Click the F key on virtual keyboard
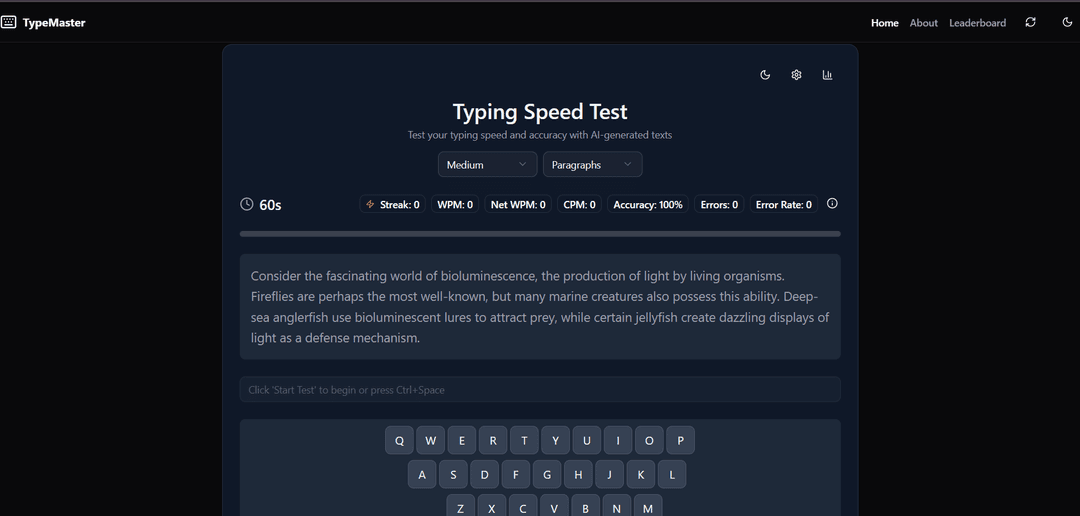 pos(516,474)
